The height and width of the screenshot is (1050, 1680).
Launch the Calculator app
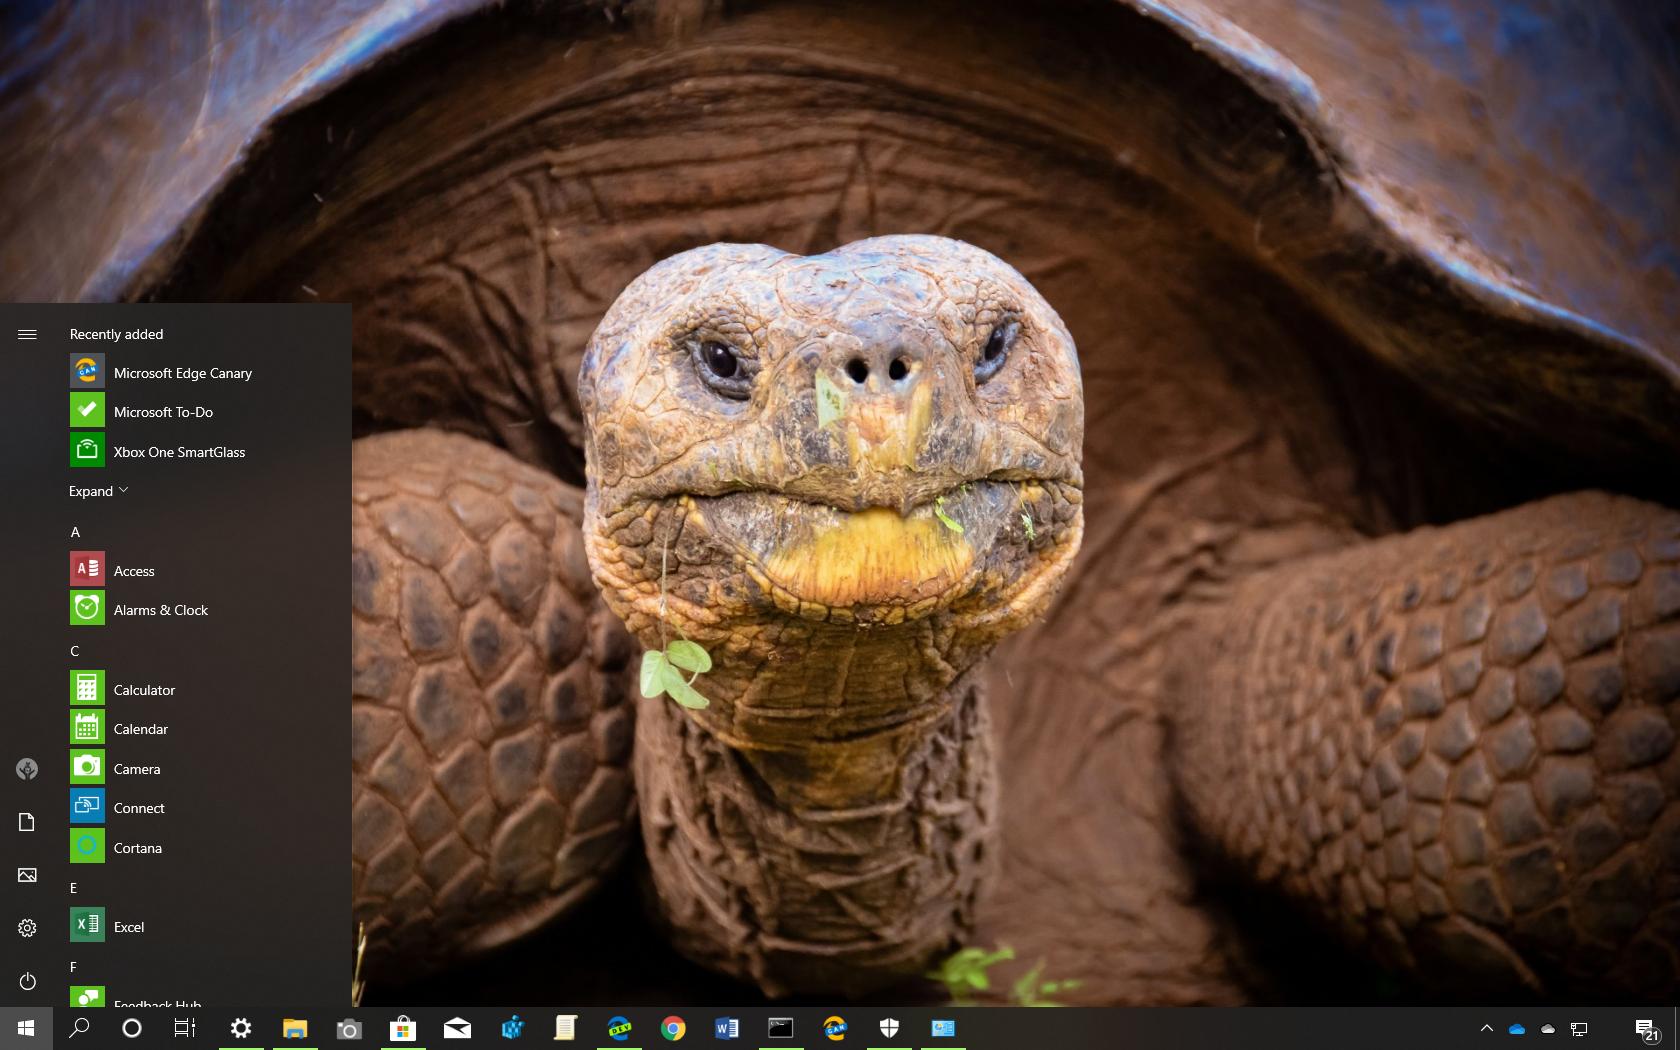pyautogui.click(x=144, y=689)
